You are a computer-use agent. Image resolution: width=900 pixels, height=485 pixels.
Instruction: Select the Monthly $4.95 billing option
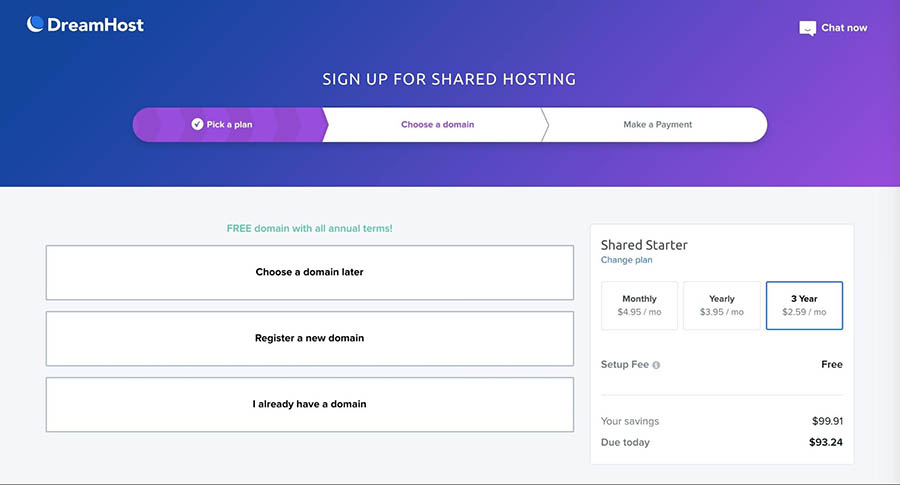(x=639, y=305)
